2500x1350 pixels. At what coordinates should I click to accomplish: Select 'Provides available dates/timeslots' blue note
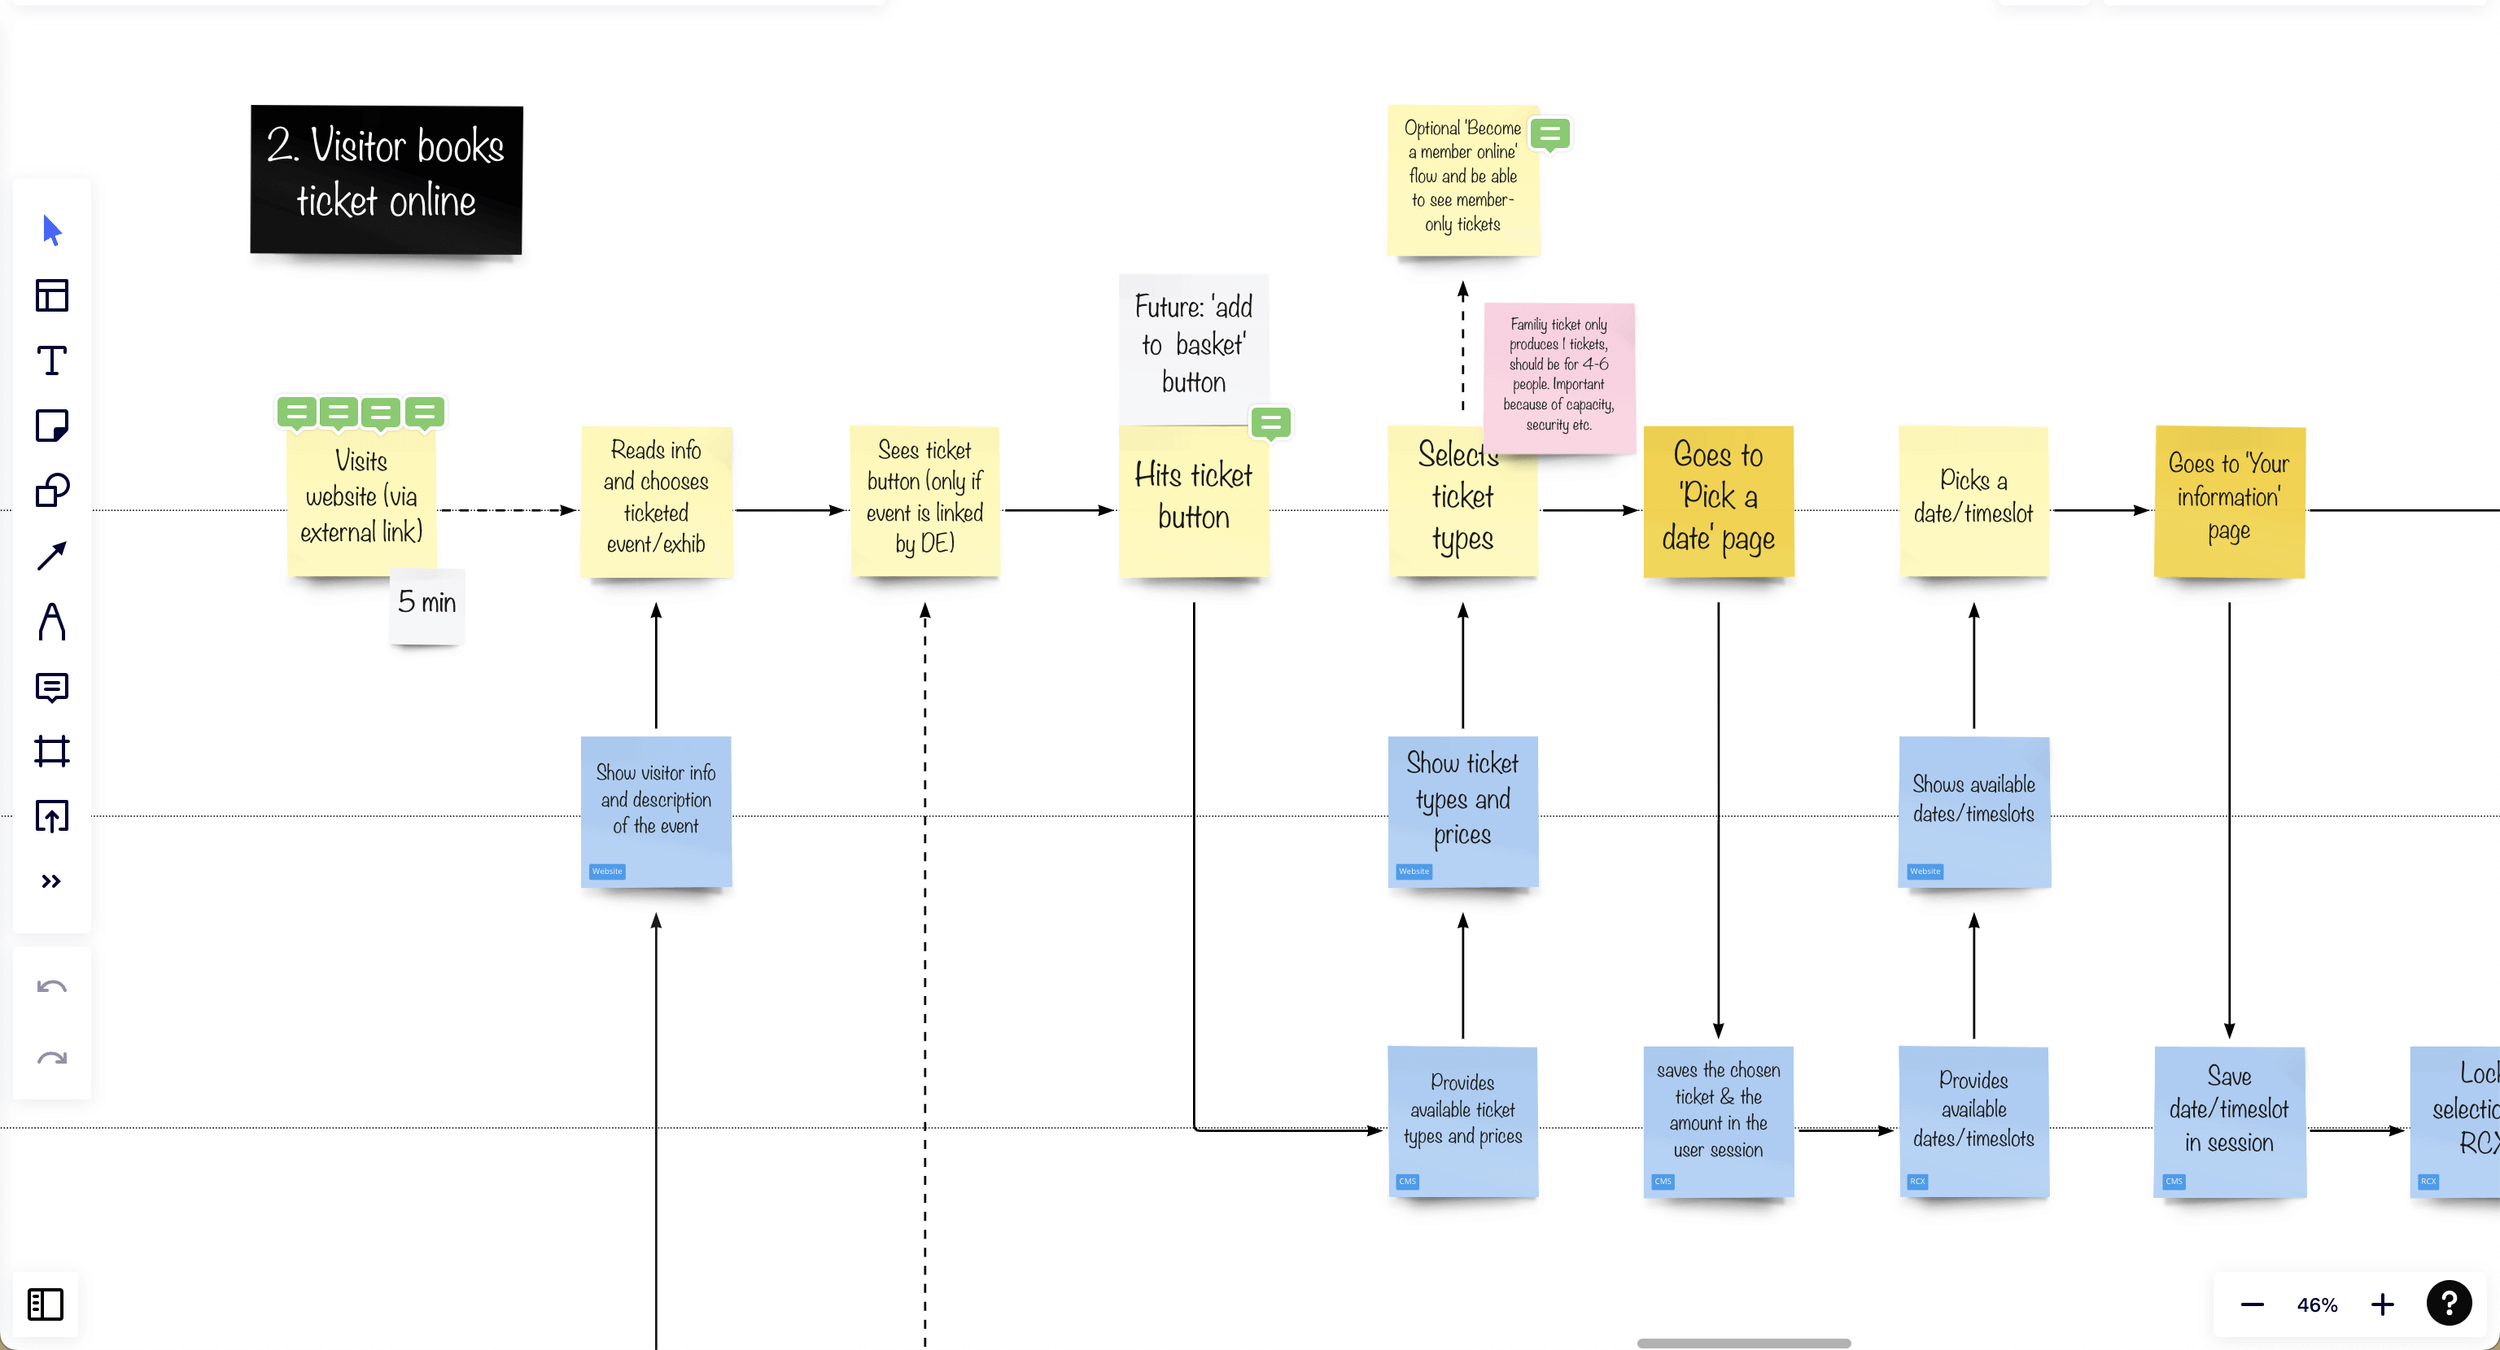(1974, 1121)
